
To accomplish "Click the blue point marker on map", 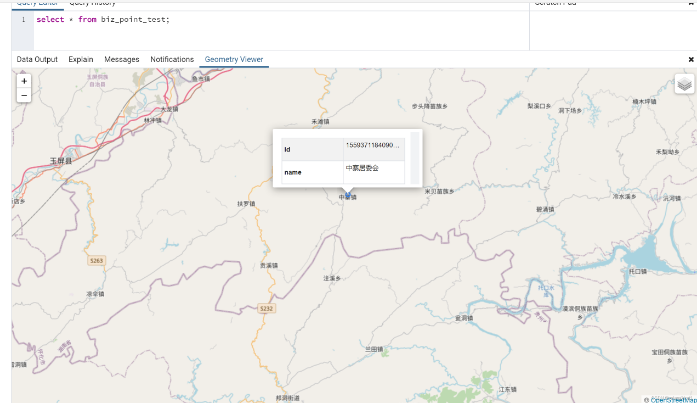I will point(348,196).
